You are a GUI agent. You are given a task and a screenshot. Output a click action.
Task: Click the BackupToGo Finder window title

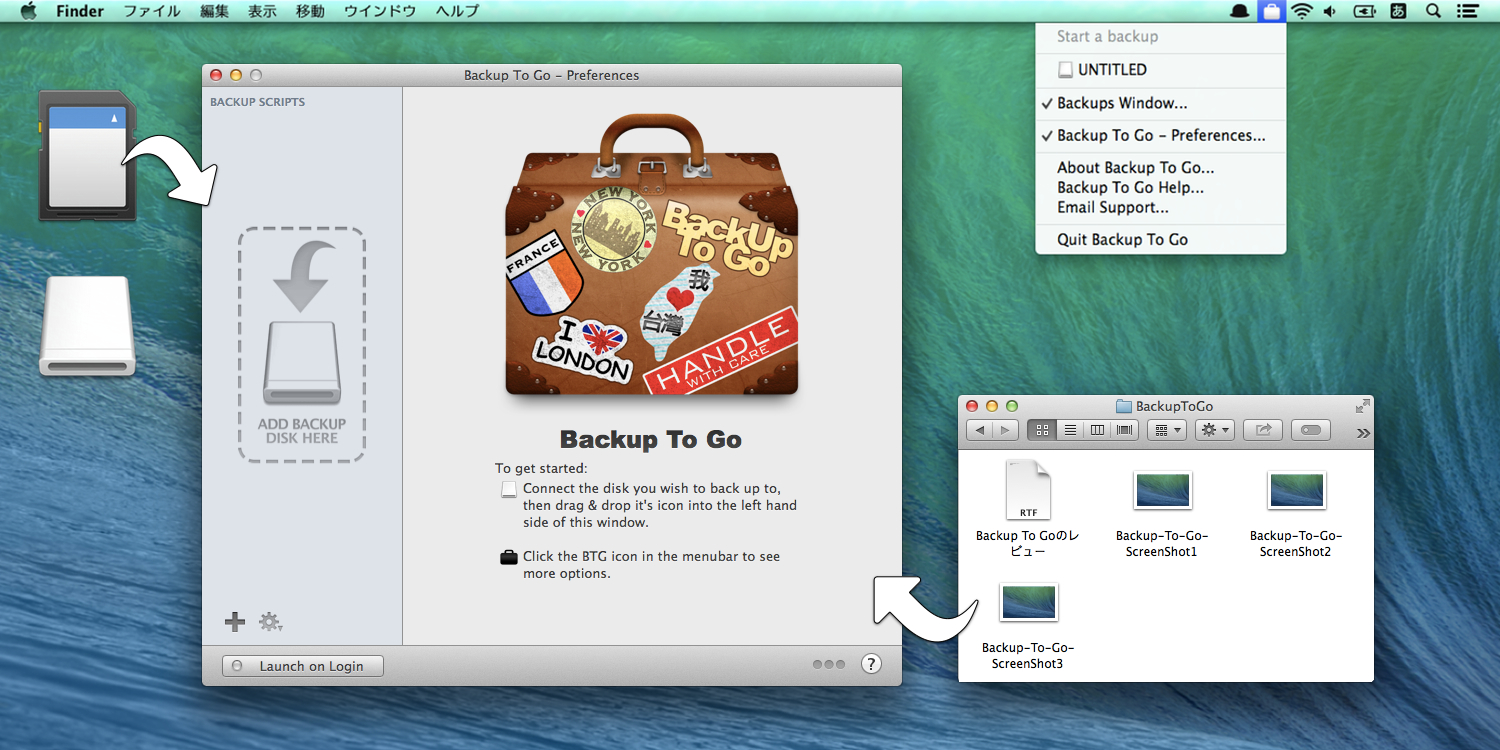click(1174, 406)
